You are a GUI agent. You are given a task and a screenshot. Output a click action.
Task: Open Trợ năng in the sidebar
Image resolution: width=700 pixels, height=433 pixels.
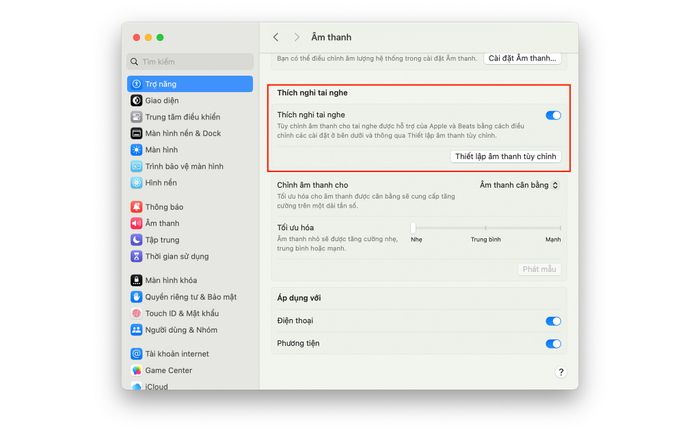tap(190, 84)
